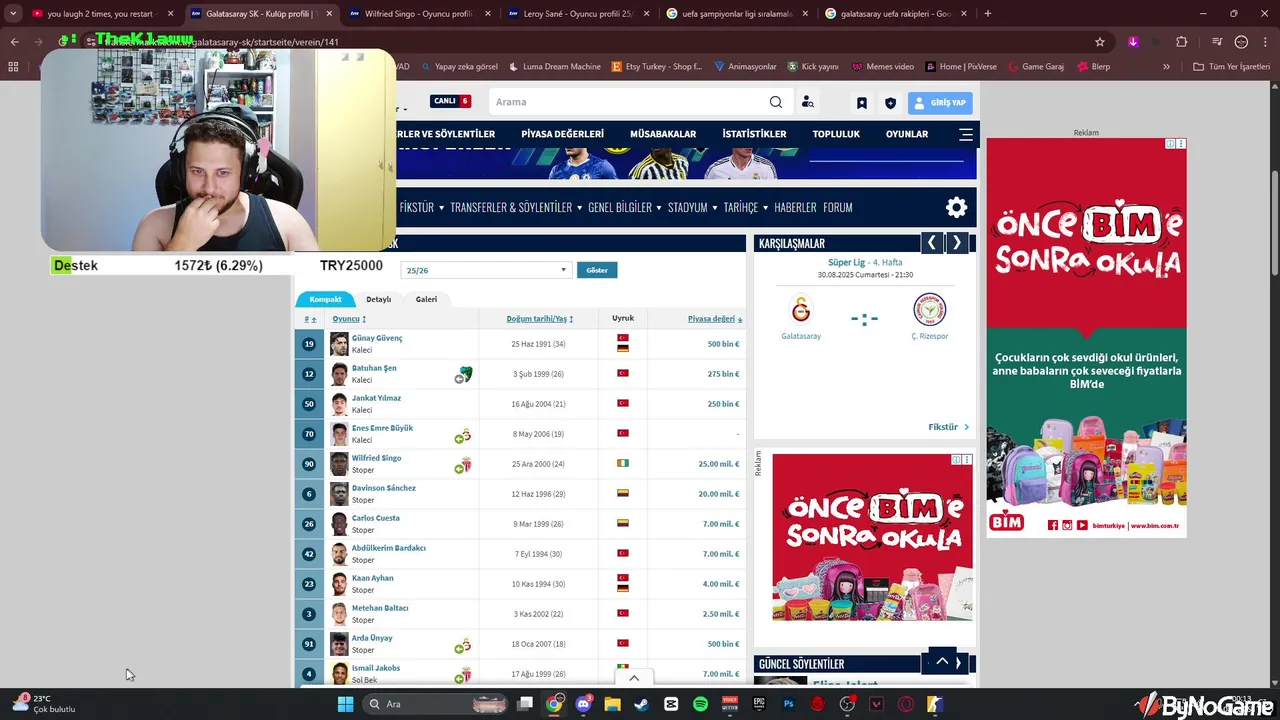Open the İstatistikler menu
The width and height of the screenshot is (1280, 720).
pos(754,134)
